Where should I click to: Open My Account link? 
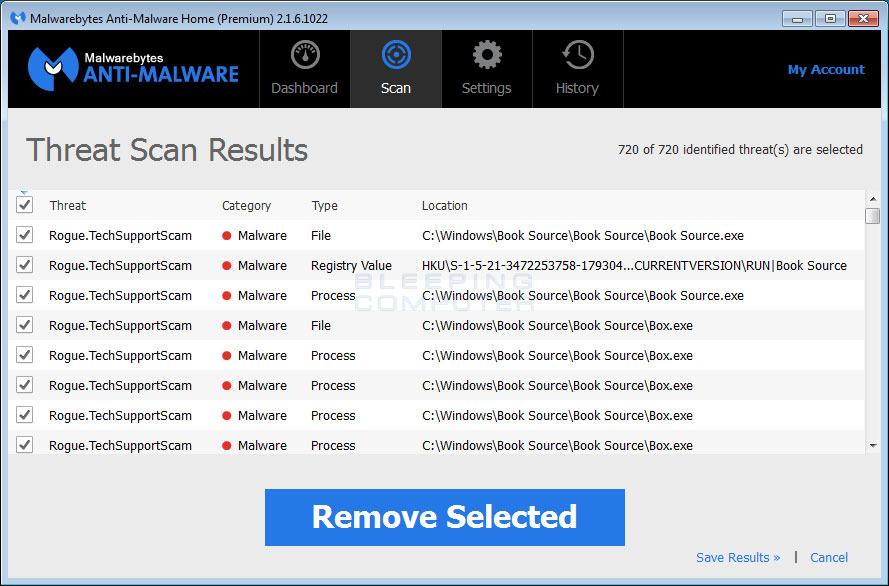point(826,70)
